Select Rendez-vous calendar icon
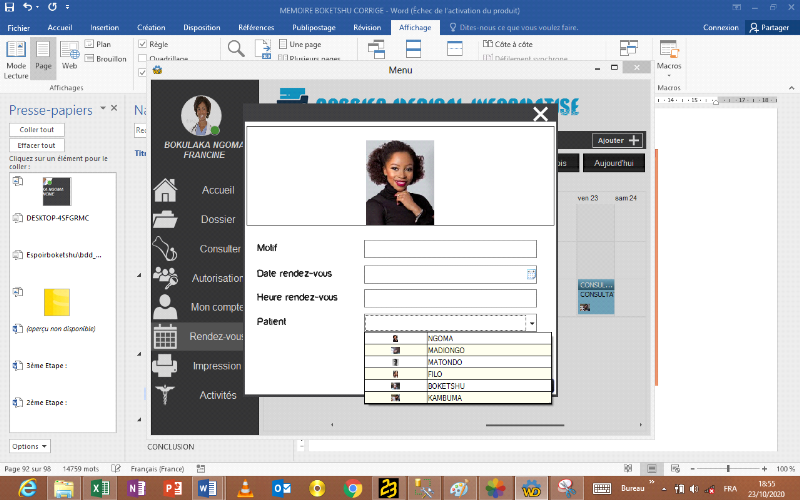 165,337
